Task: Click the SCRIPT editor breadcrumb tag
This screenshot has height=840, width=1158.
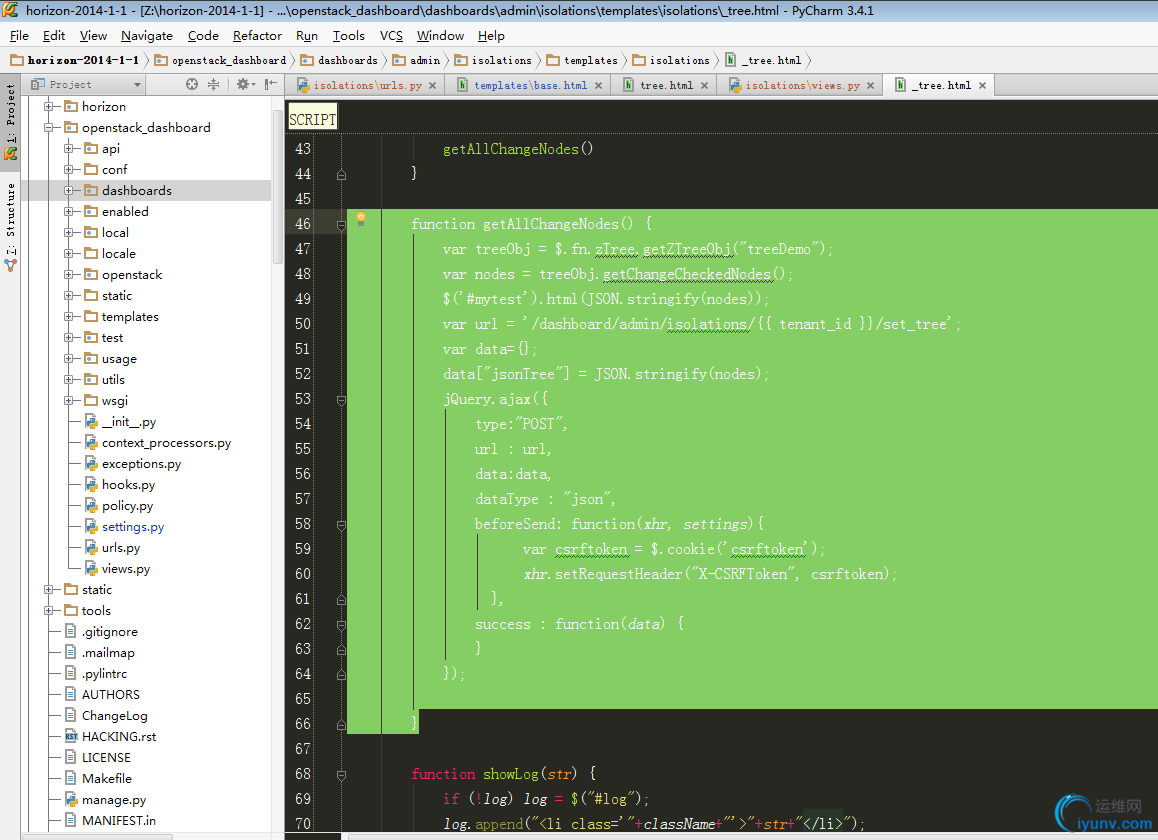Action: pos(312,119)
